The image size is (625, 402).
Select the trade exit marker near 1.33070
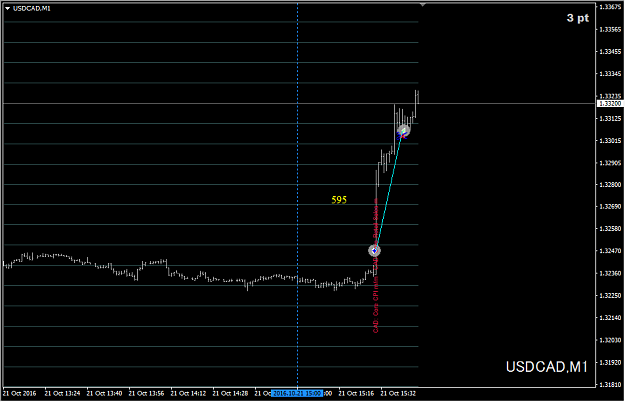[403, 131]
